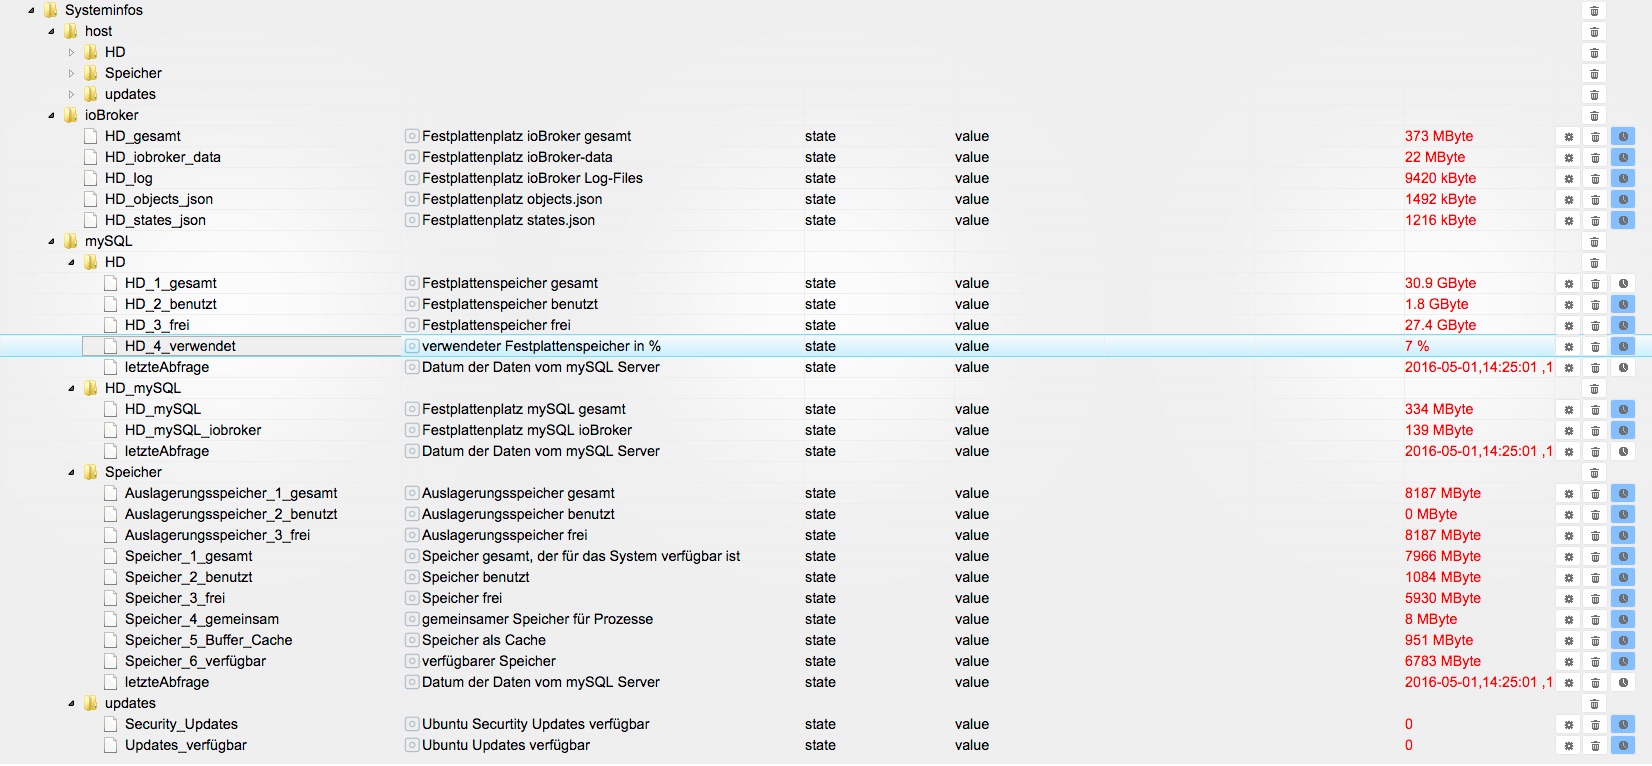The width and height of the screenshot is (1652, 766).
Task: Click description 'Festplattenplatz ioBroker gesamt'
Action: [527, 136]
